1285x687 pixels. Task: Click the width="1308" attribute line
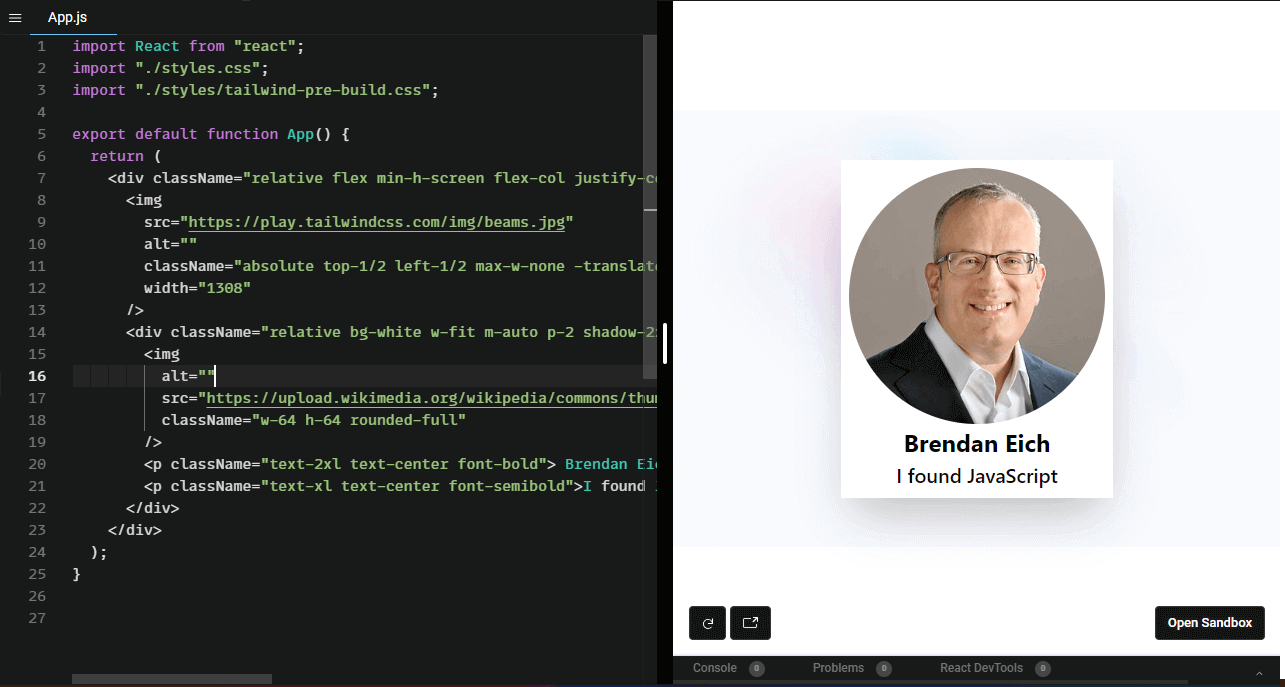pos(197,288)
